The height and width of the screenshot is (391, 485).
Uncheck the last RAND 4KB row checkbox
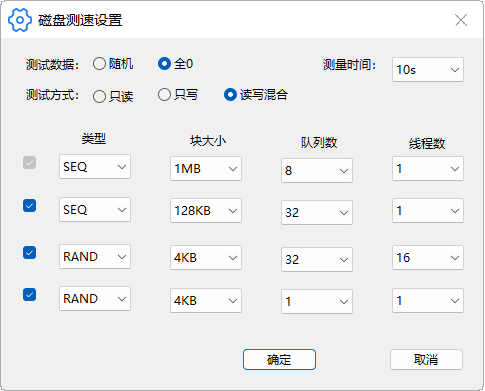pos(29,294)
